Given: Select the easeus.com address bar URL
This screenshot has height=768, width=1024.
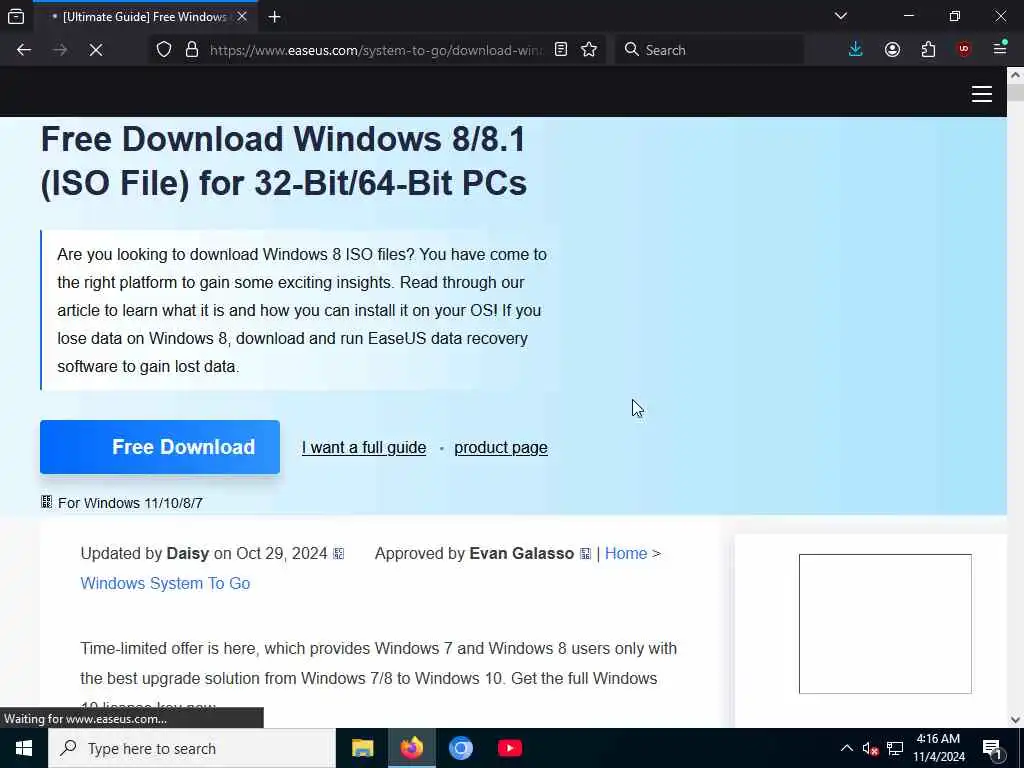Looking at the screenshot, I should coord(376,50).
